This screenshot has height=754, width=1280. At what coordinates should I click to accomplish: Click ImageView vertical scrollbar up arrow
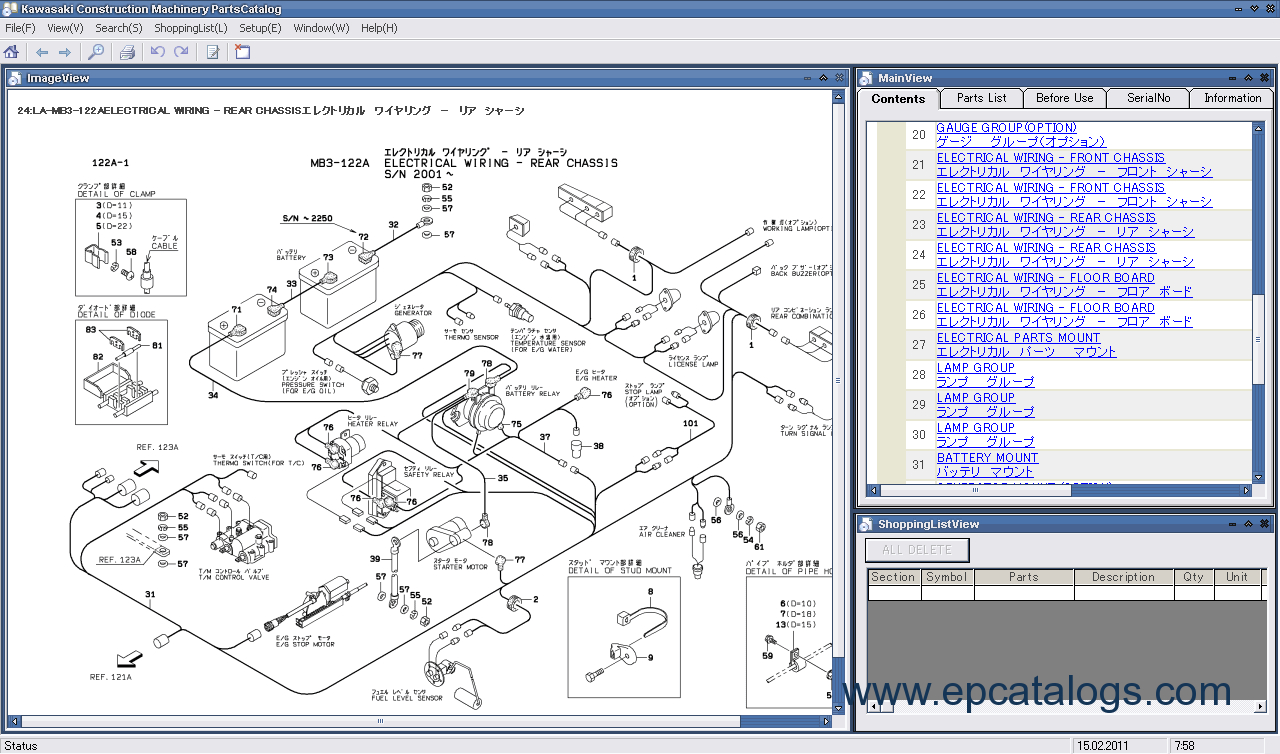point(838,97)
